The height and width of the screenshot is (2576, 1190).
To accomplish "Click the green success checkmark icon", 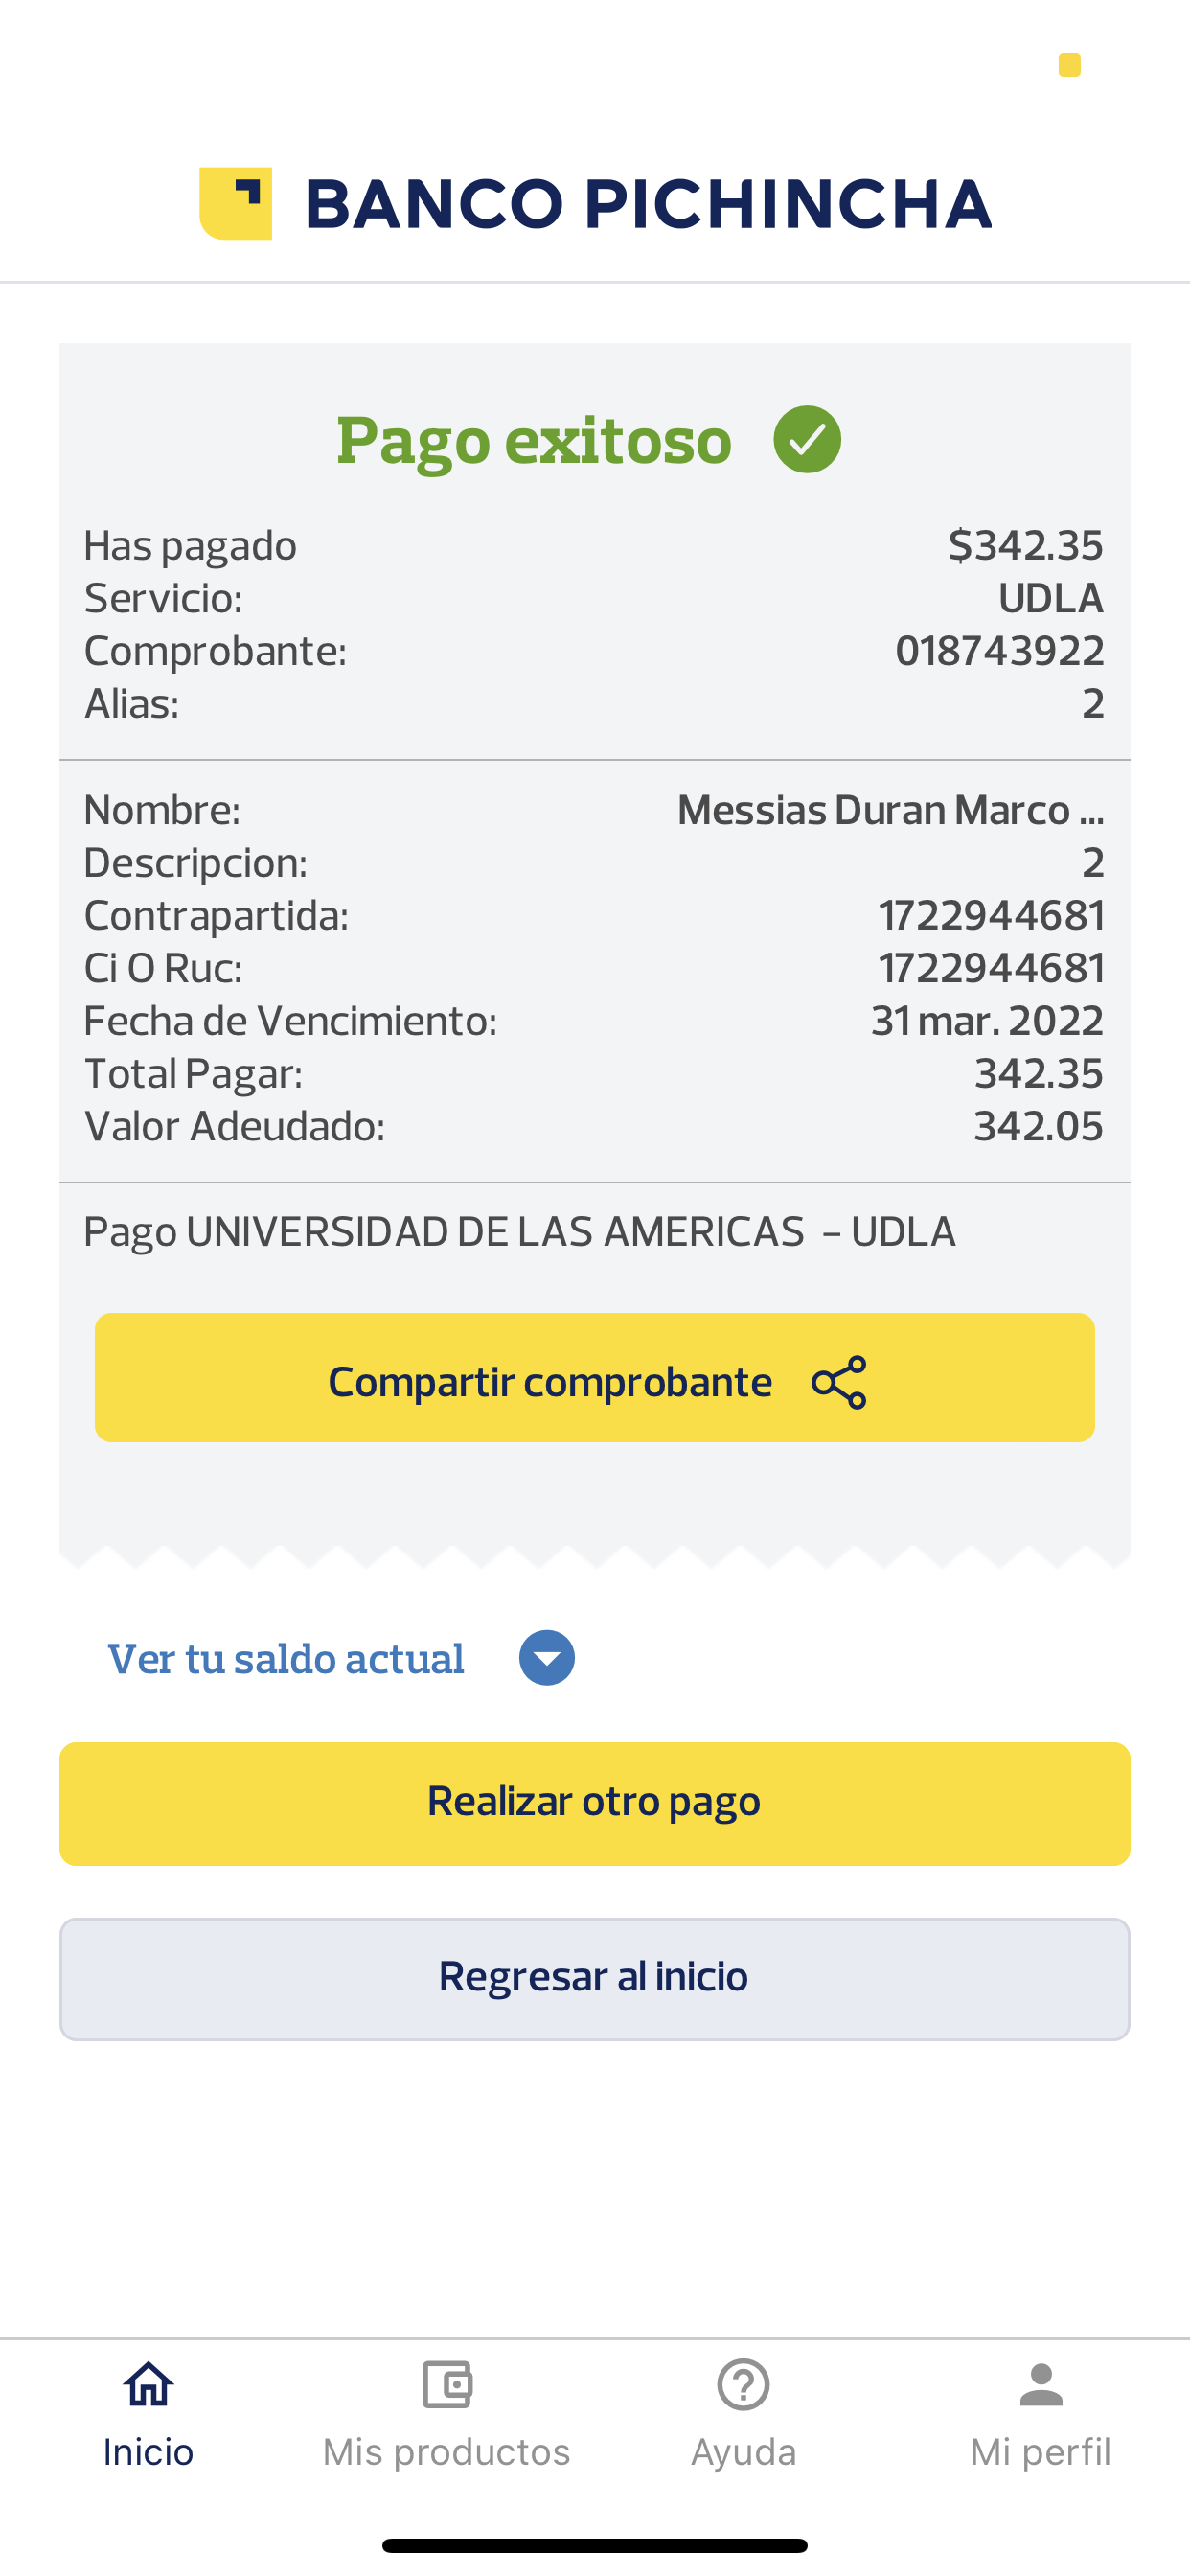I will coord(807,439).
